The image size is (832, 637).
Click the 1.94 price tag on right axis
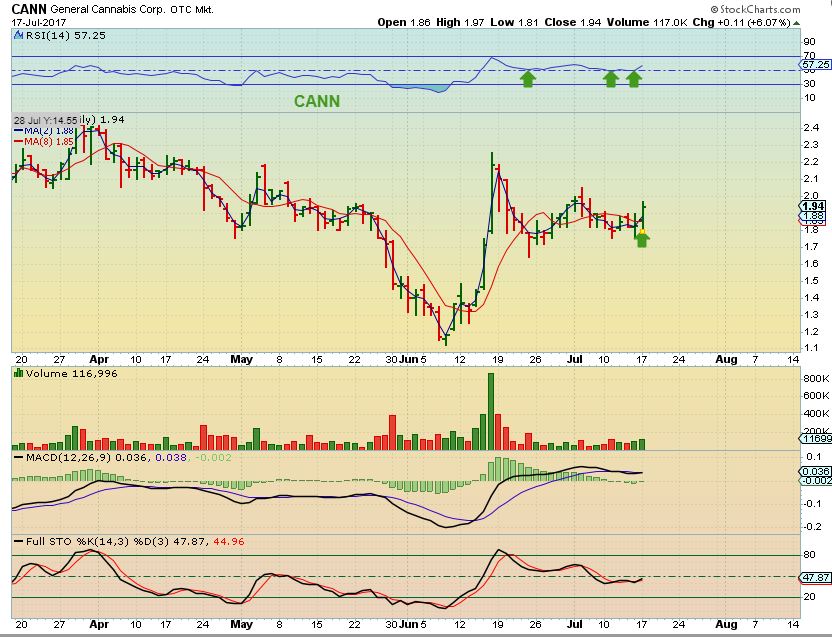(x=813, y=206)
